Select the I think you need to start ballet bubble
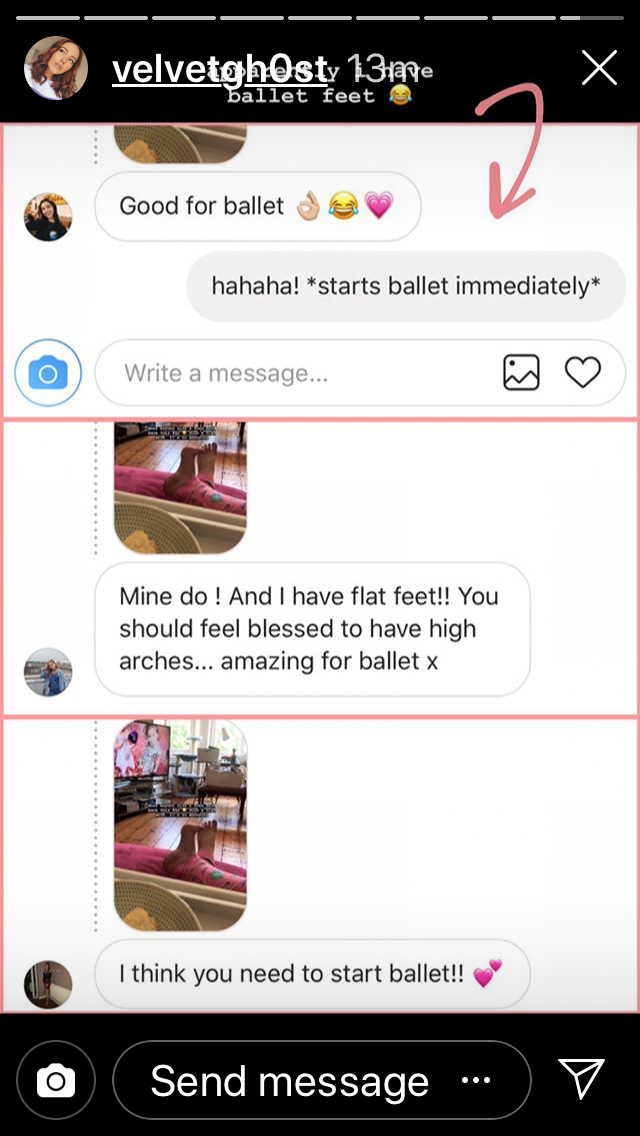 [312, 974]
